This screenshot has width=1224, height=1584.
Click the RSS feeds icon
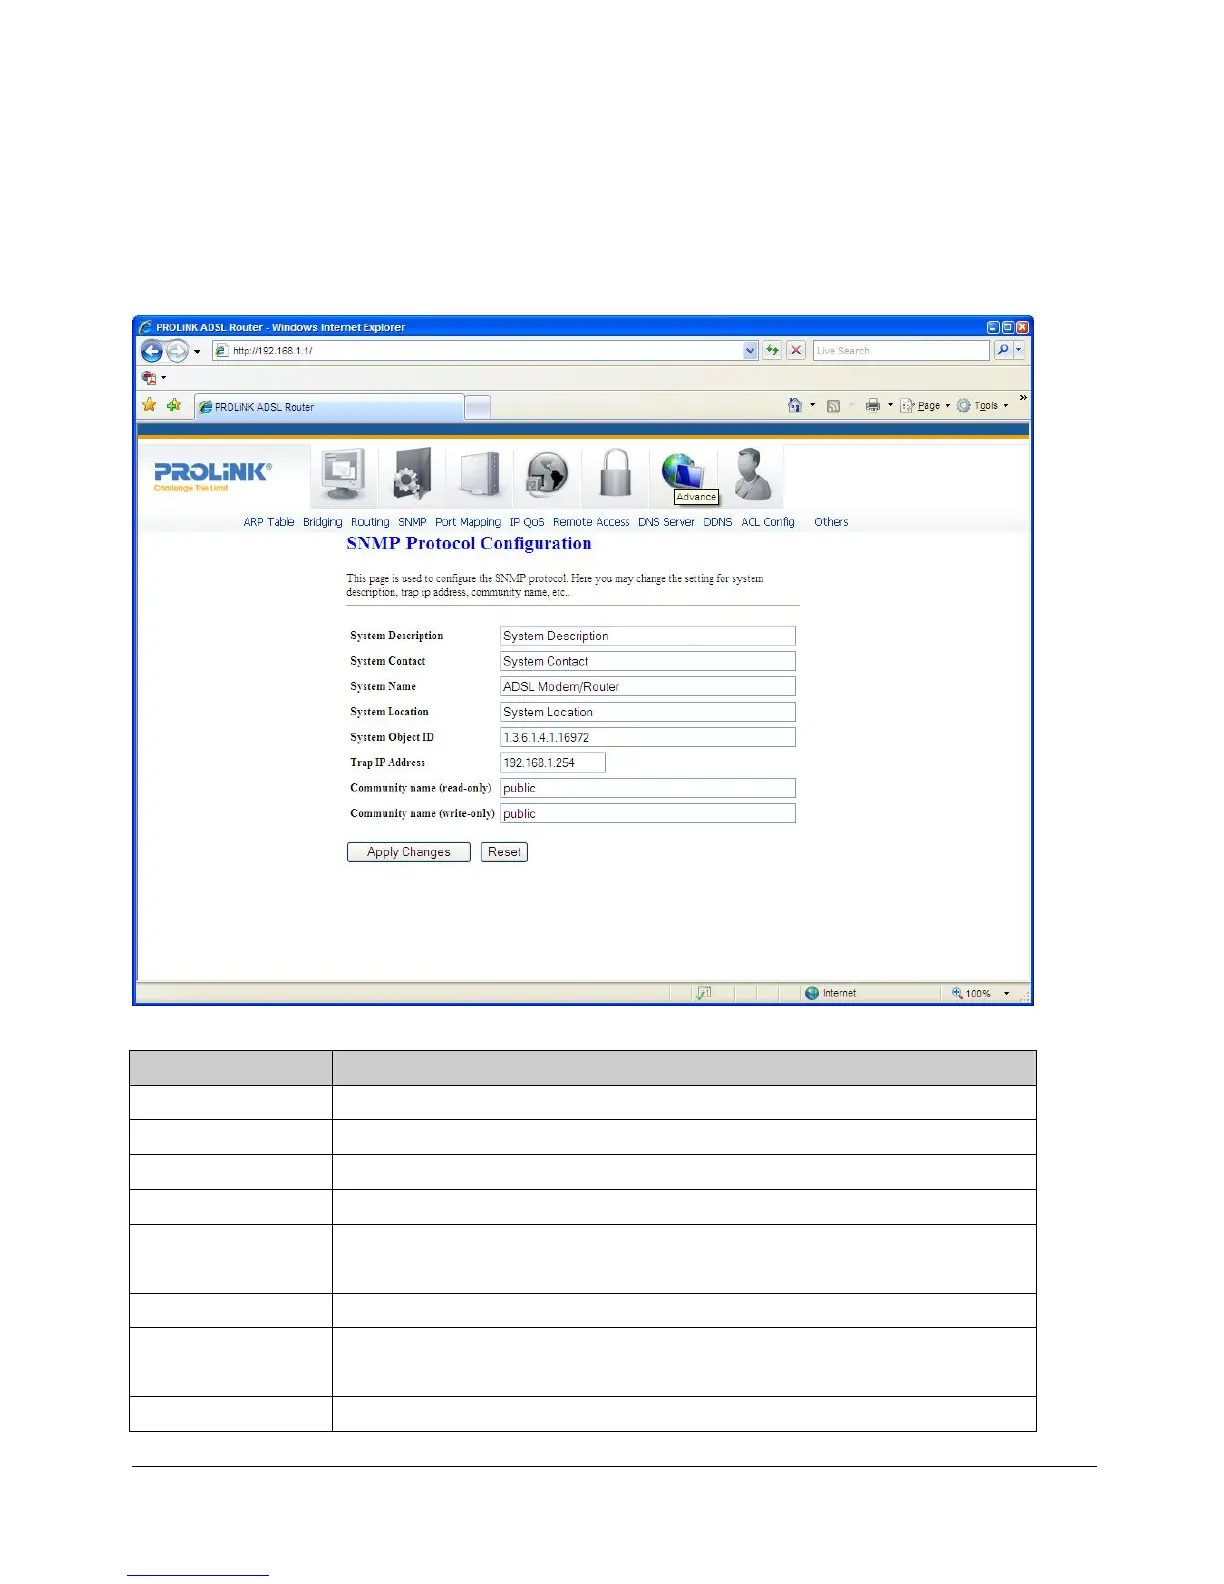[x=833, y=406]
